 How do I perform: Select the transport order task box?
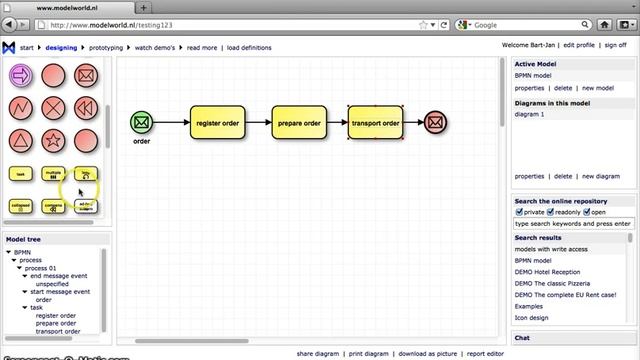click(x=376, y=122)
